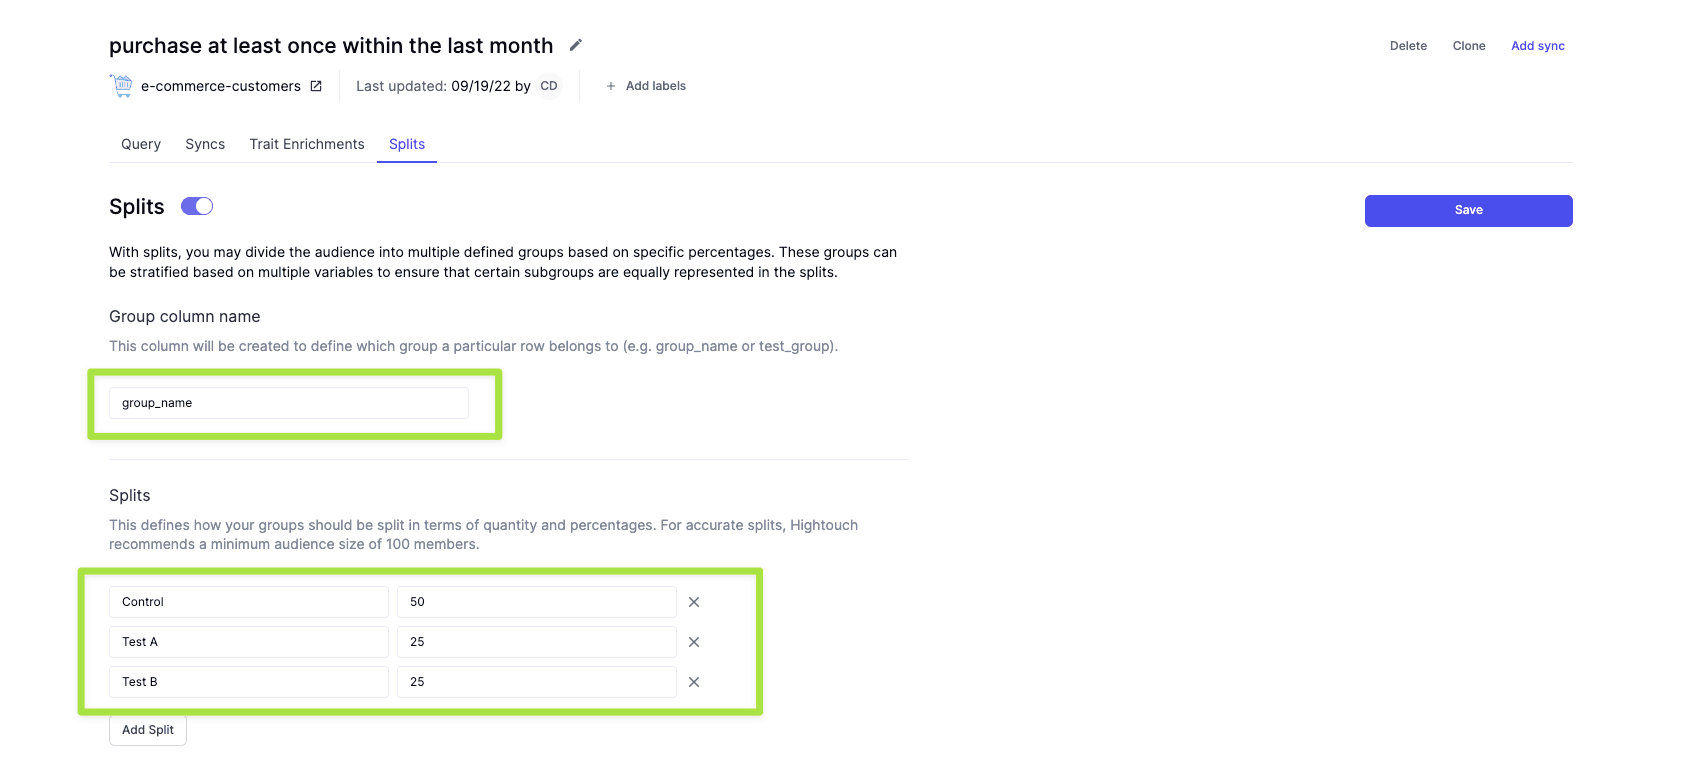Remove the Test A split row

[694, 642]
